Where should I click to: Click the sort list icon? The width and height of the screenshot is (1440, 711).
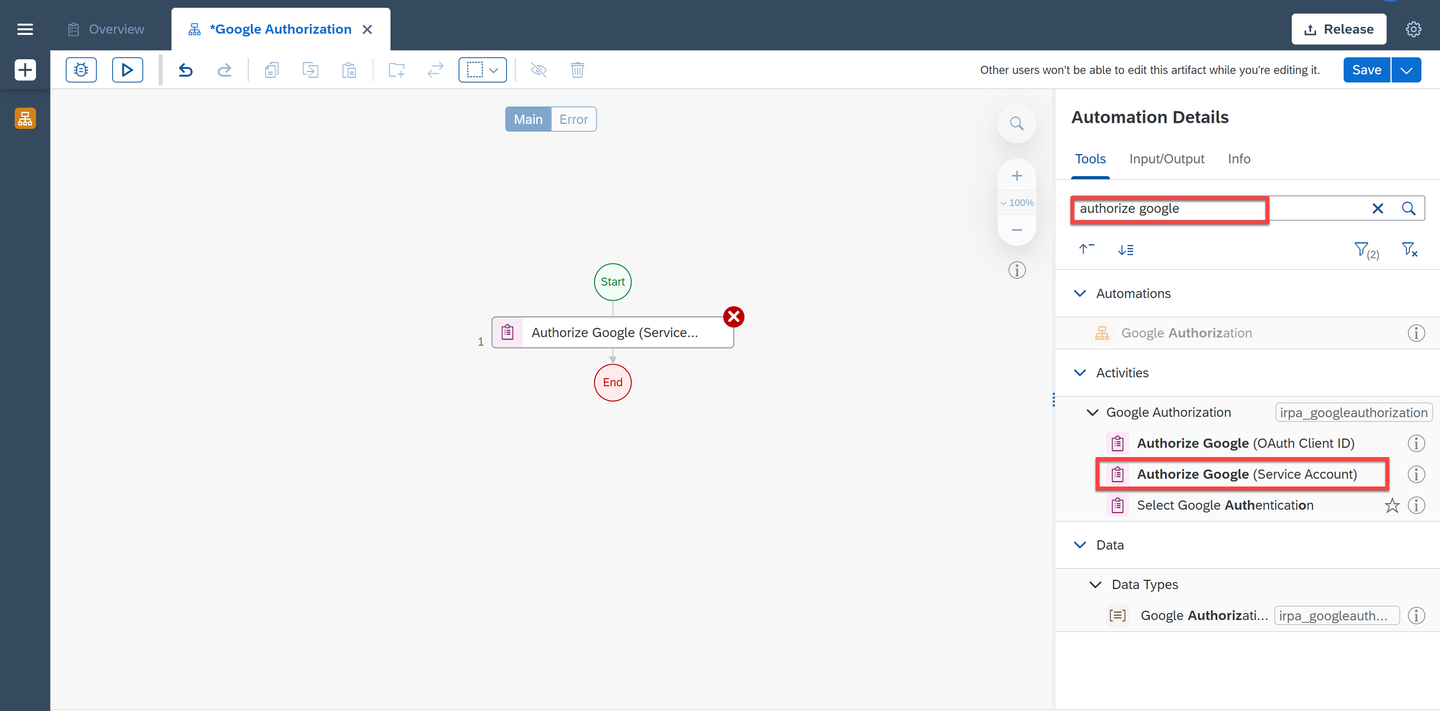tap(1126, 249)
